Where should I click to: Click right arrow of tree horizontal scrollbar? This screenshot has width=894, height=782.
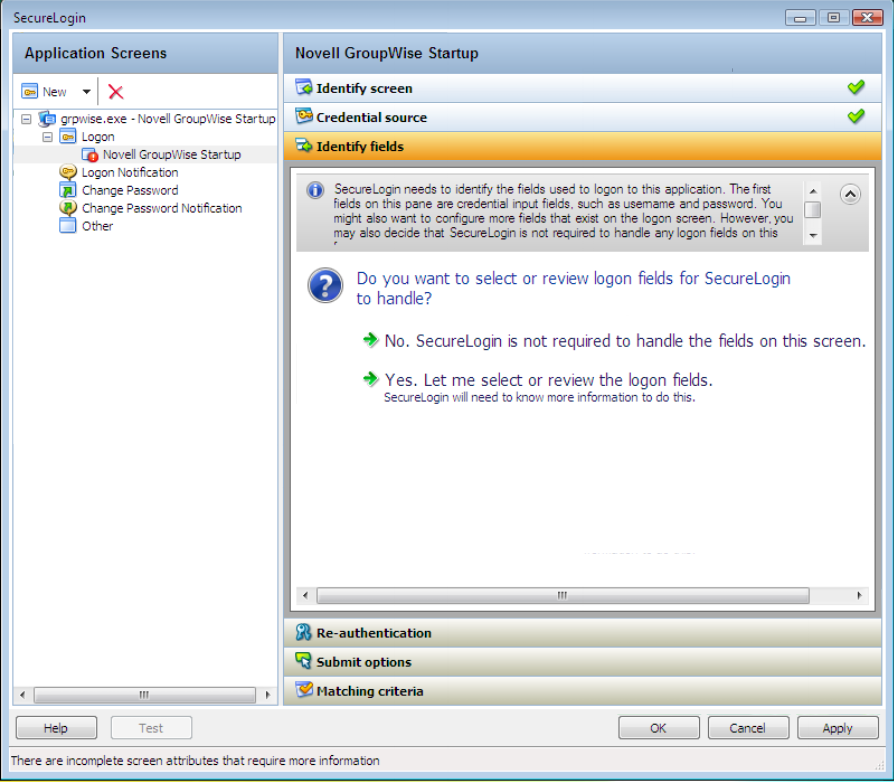click(267, 695)
